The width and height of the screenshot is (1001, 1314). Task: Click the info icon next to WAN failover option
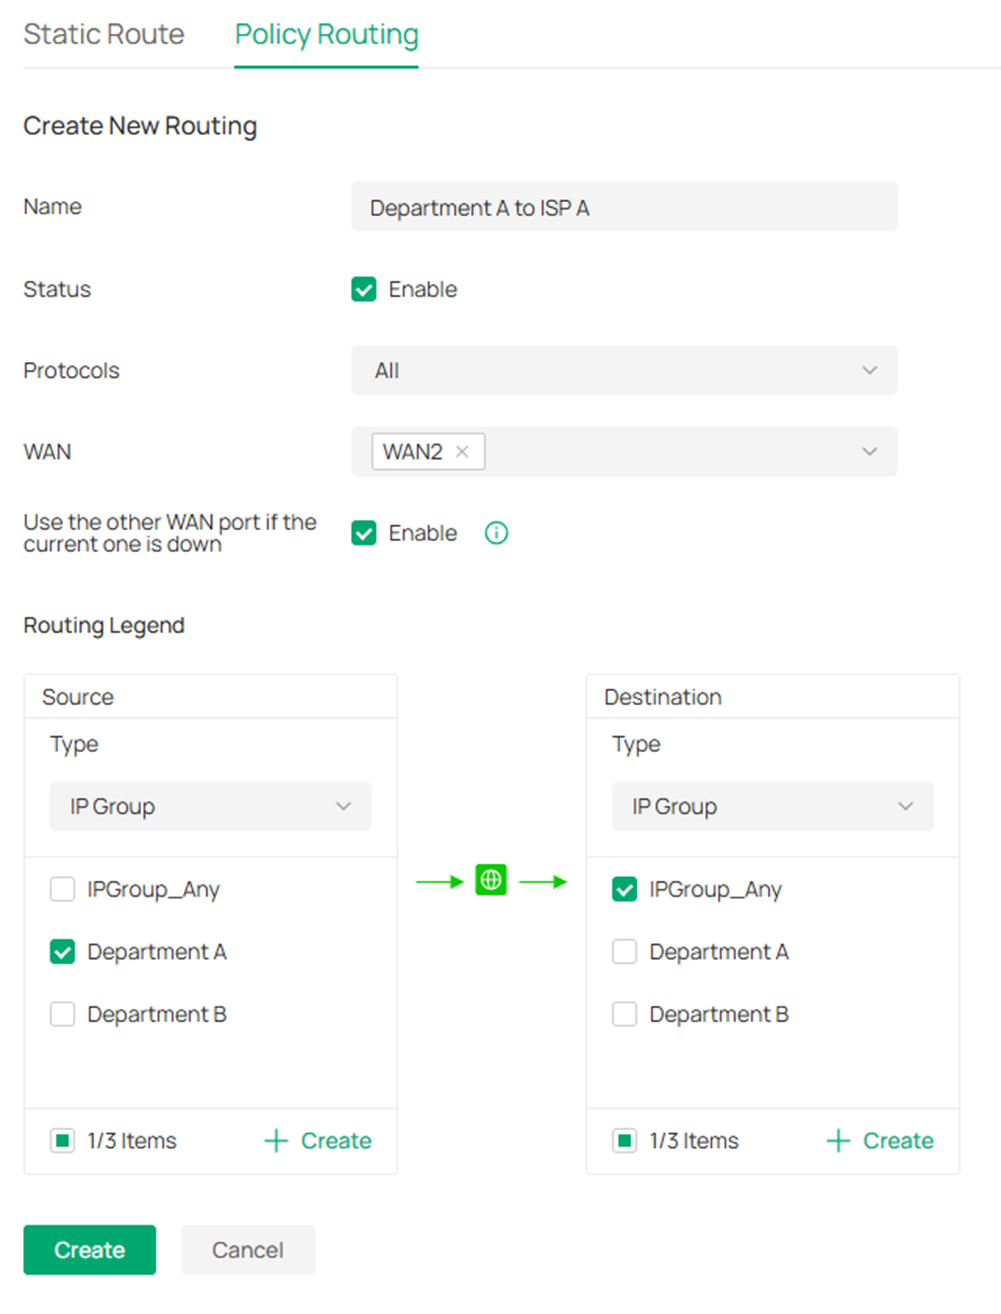click(x=495, y=533)
